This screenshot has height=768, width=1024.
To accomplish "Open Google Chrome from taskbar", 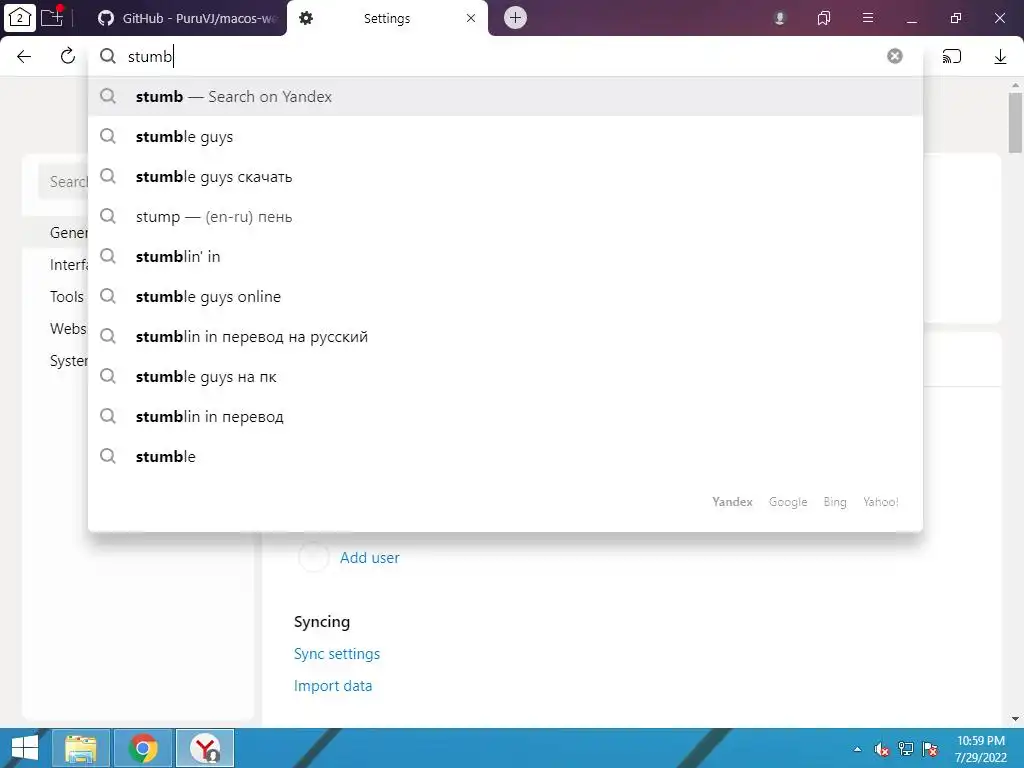I will [x=143, y=748].
